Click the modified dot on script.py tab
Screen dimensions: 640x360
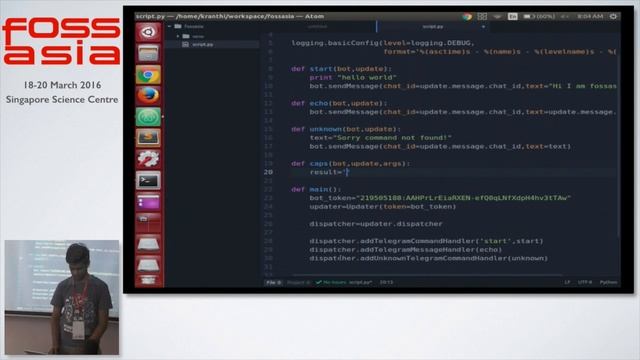[x=483, y=27]
